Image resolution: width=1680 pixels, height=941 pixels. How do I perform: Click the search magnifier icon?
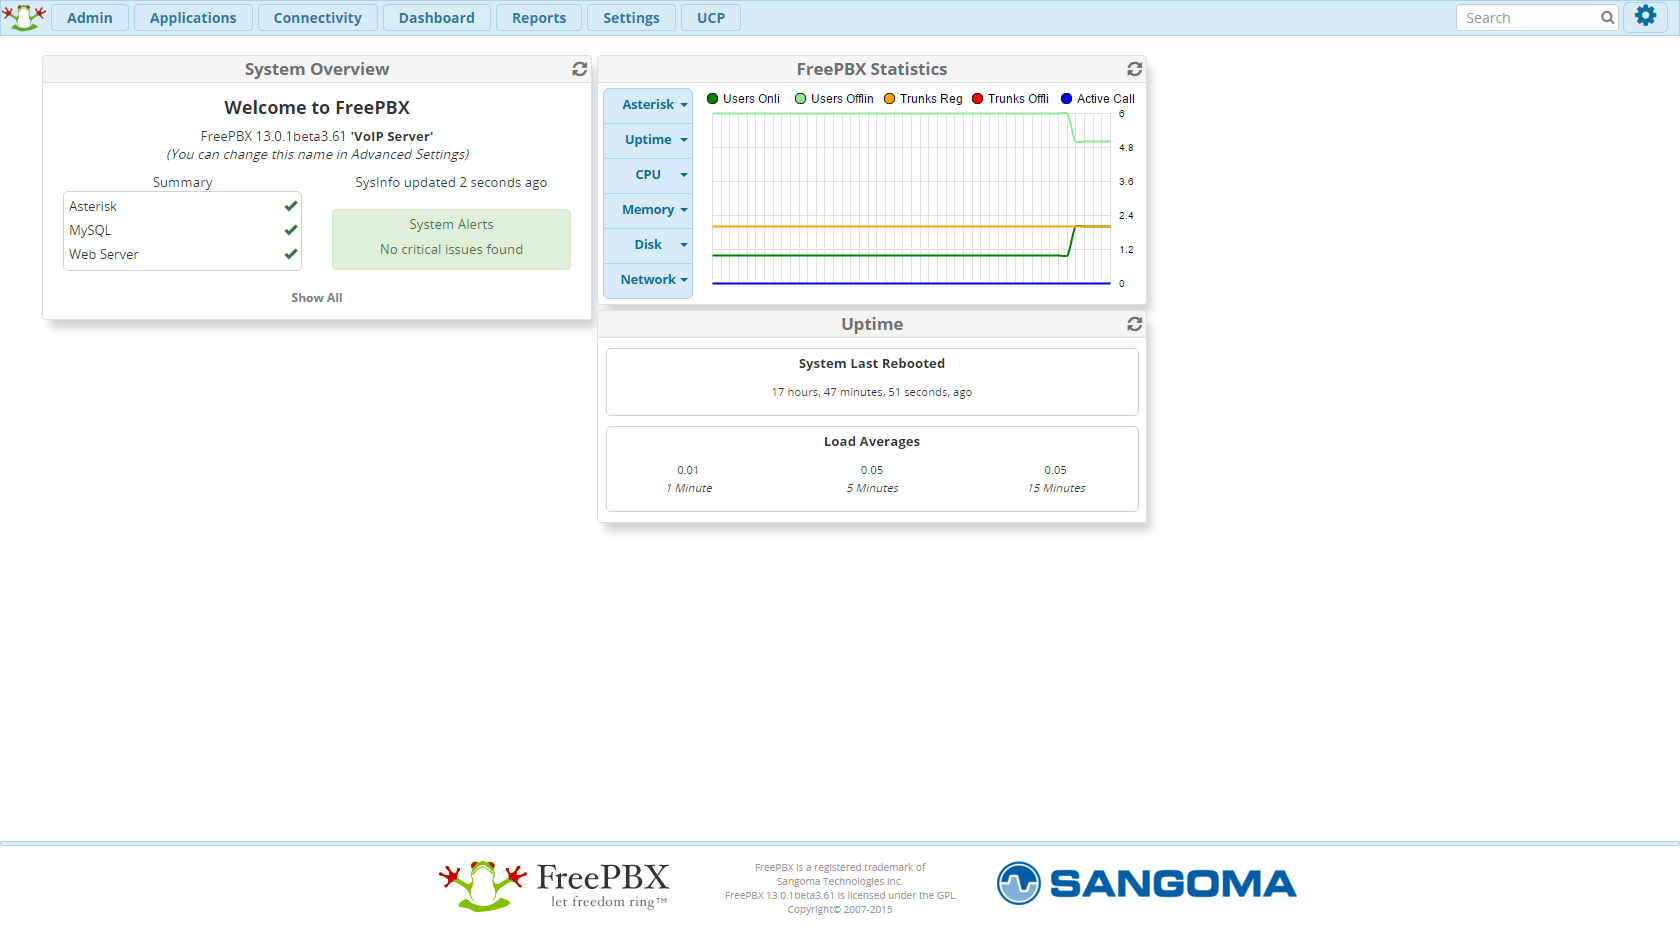(x=1607, y=18)
